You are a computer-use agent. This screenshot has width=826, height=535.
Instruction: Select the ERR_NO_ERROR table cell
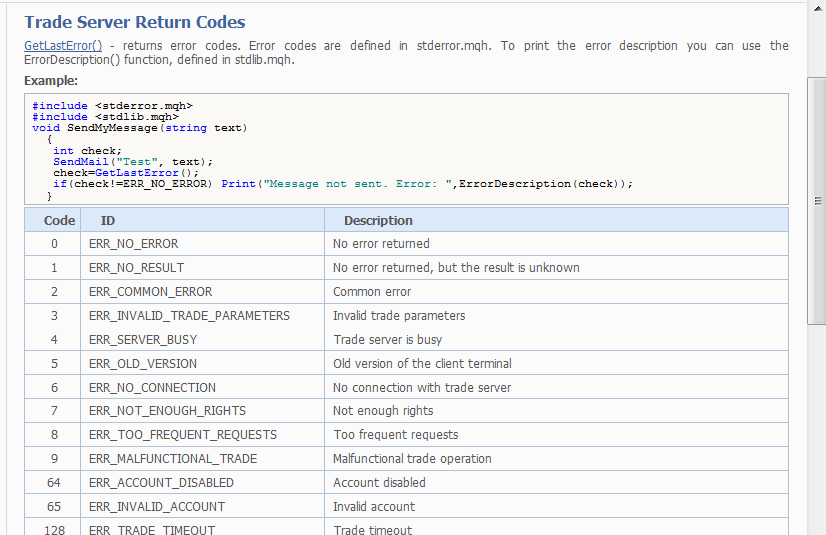click(134, 244)
